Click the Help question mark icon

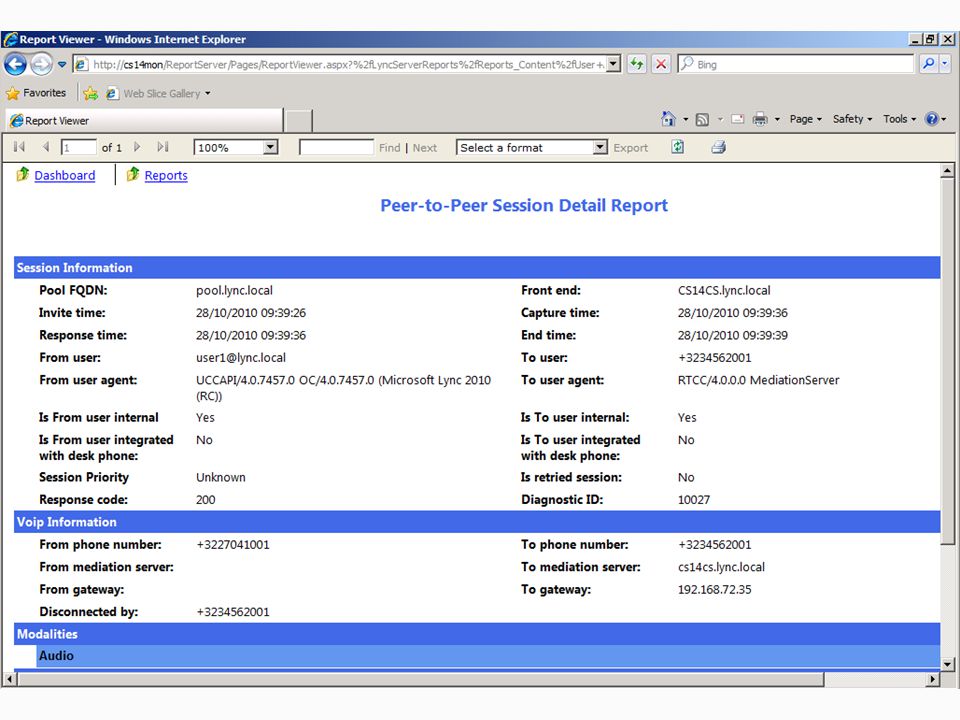pos(932,119)
